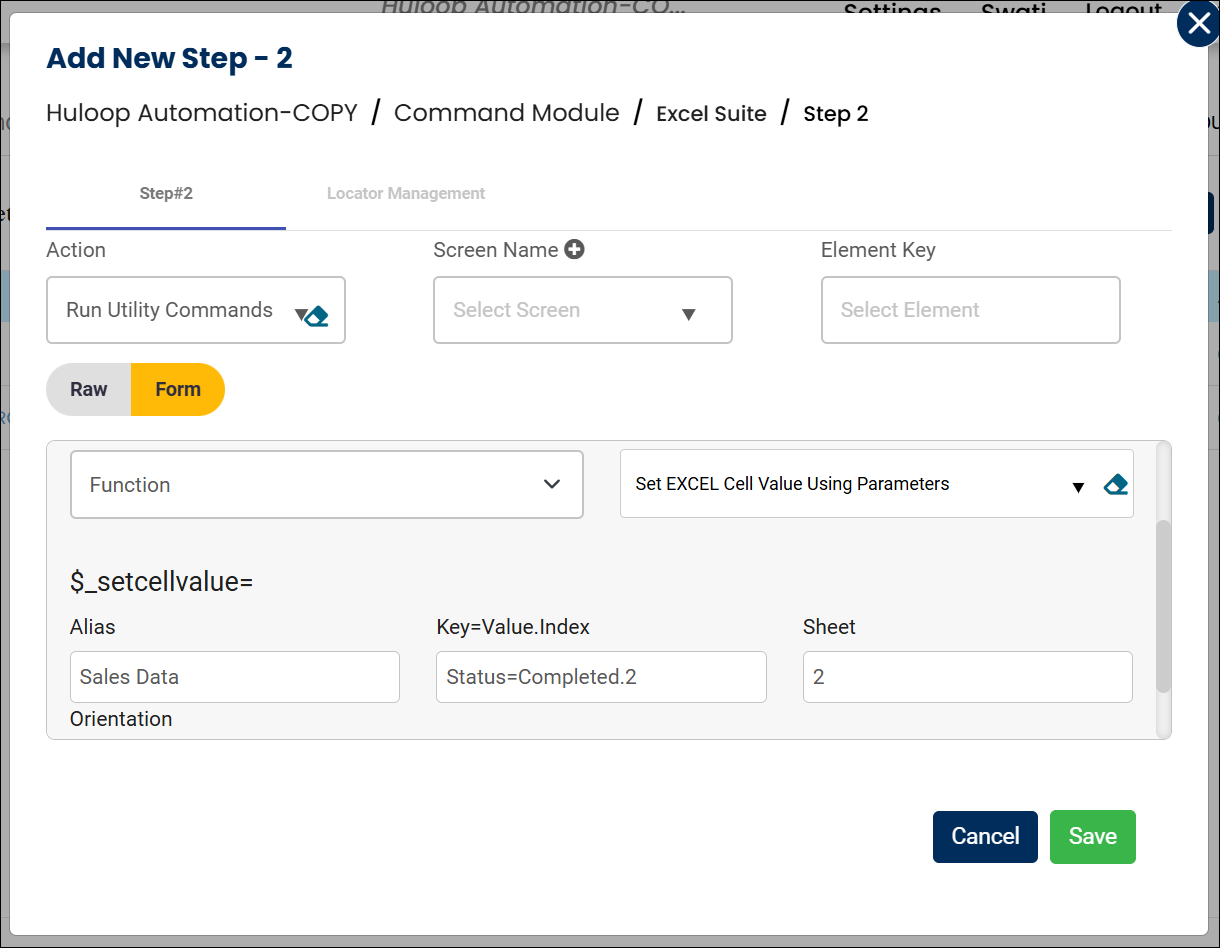This screenshot has height=948, width=1220.
Task: Click the Command Module breadcrumb
Action: [506, 113]
